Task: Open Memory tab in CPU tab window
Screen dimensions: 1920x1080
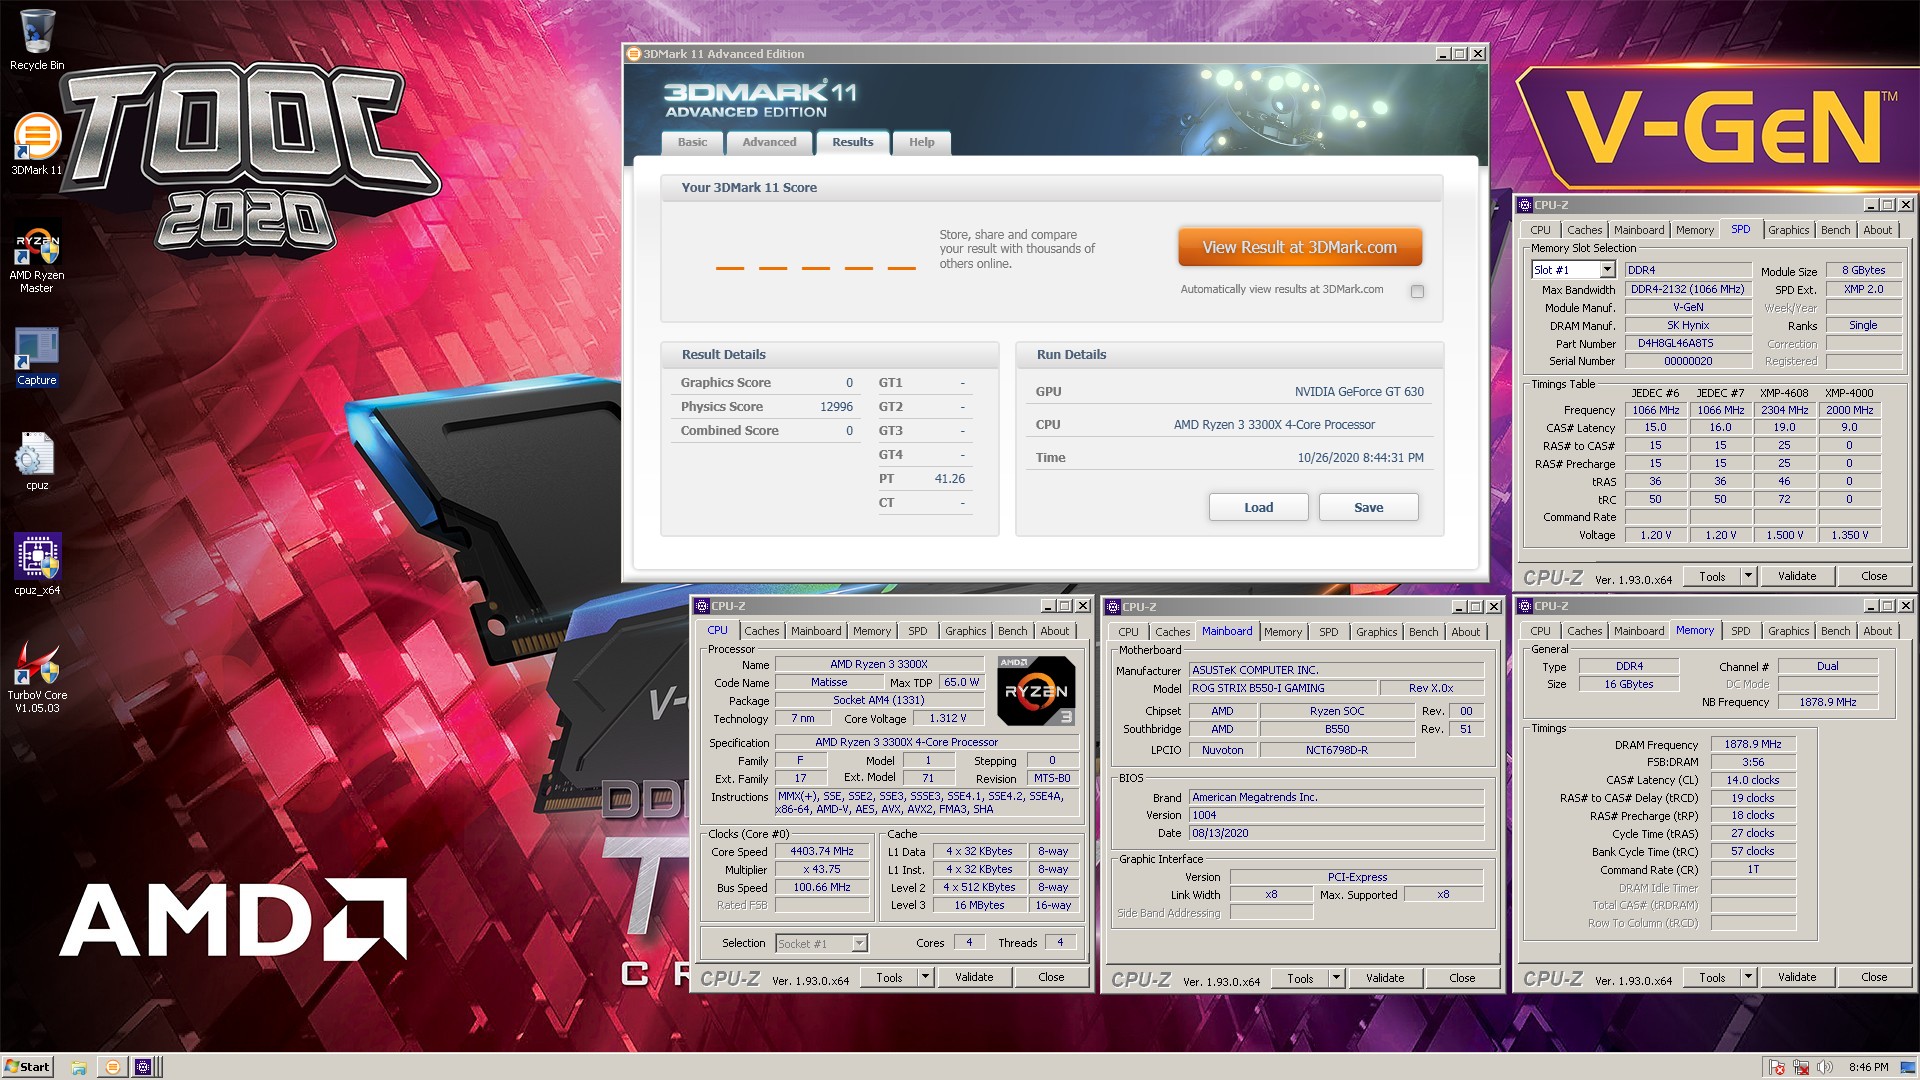Action: pos(871,631)
